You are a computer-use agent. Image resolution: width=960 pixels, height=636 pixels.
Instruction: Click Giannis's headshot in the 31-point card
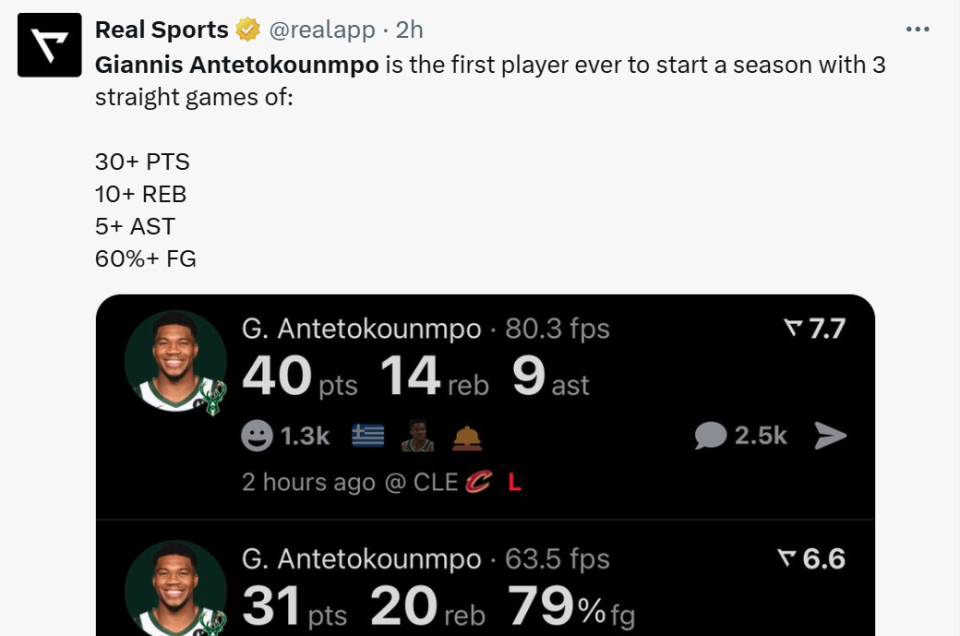[175, 590]
